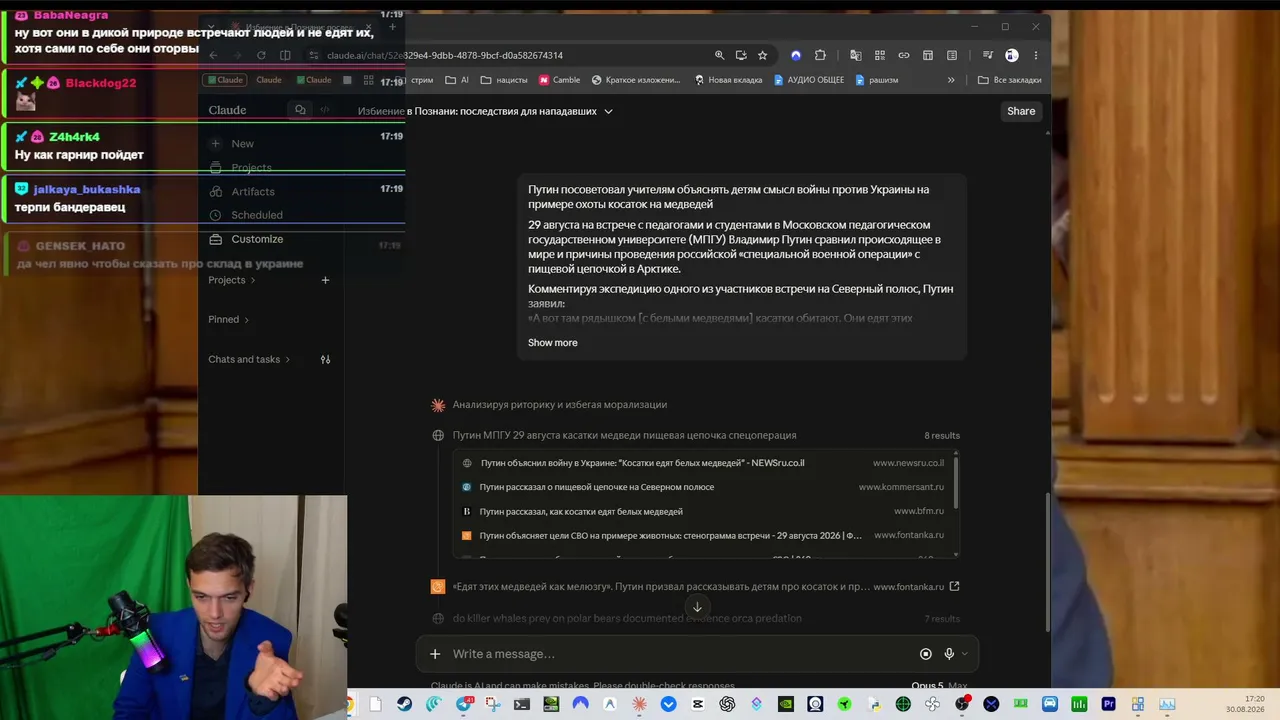The height and width of the screenshot is (720, 1280).
Task: Open the sidebar chat icon beside Claude logo
Action: (x=300, y=110)
